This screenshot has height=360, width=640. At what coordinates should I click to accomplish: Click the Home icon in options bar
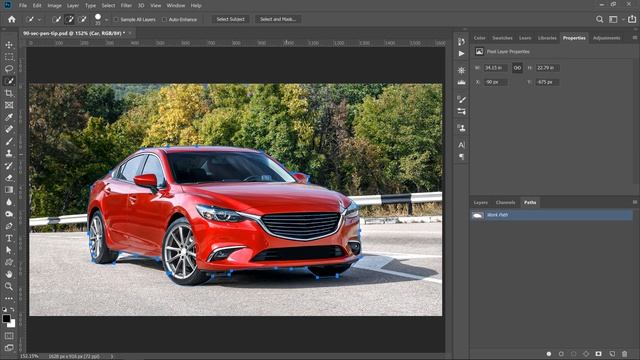12,19
